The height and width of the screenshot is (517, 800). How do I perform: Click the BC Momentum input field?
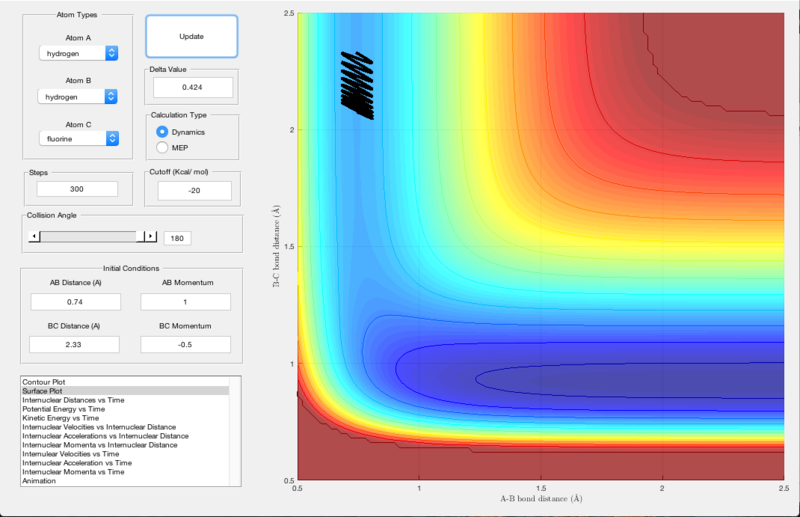[x=186, y=344]
